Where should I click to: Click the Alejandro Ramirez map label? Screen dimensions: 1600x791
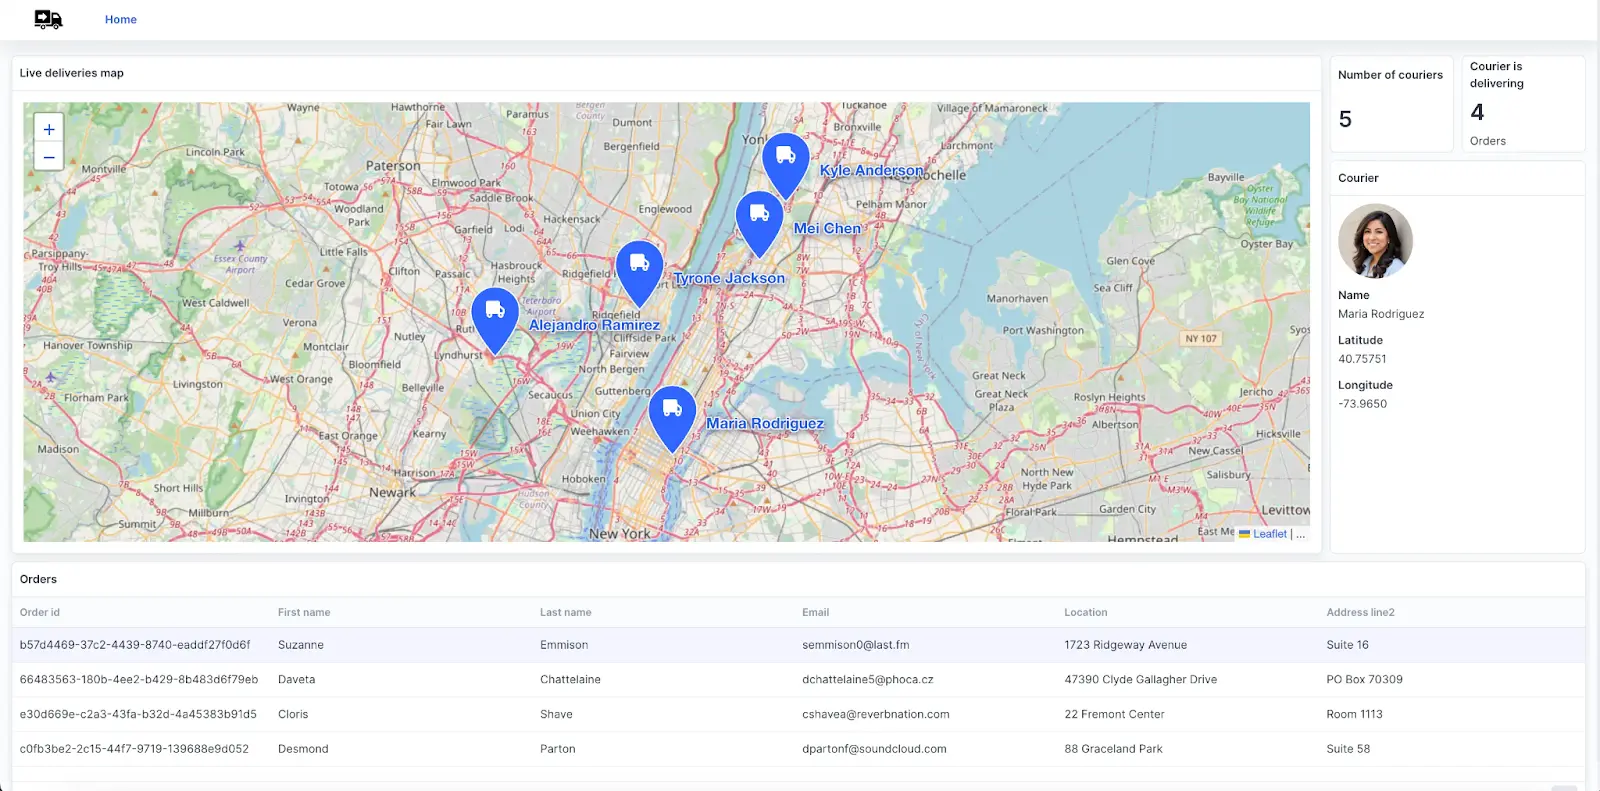(594, 325)
